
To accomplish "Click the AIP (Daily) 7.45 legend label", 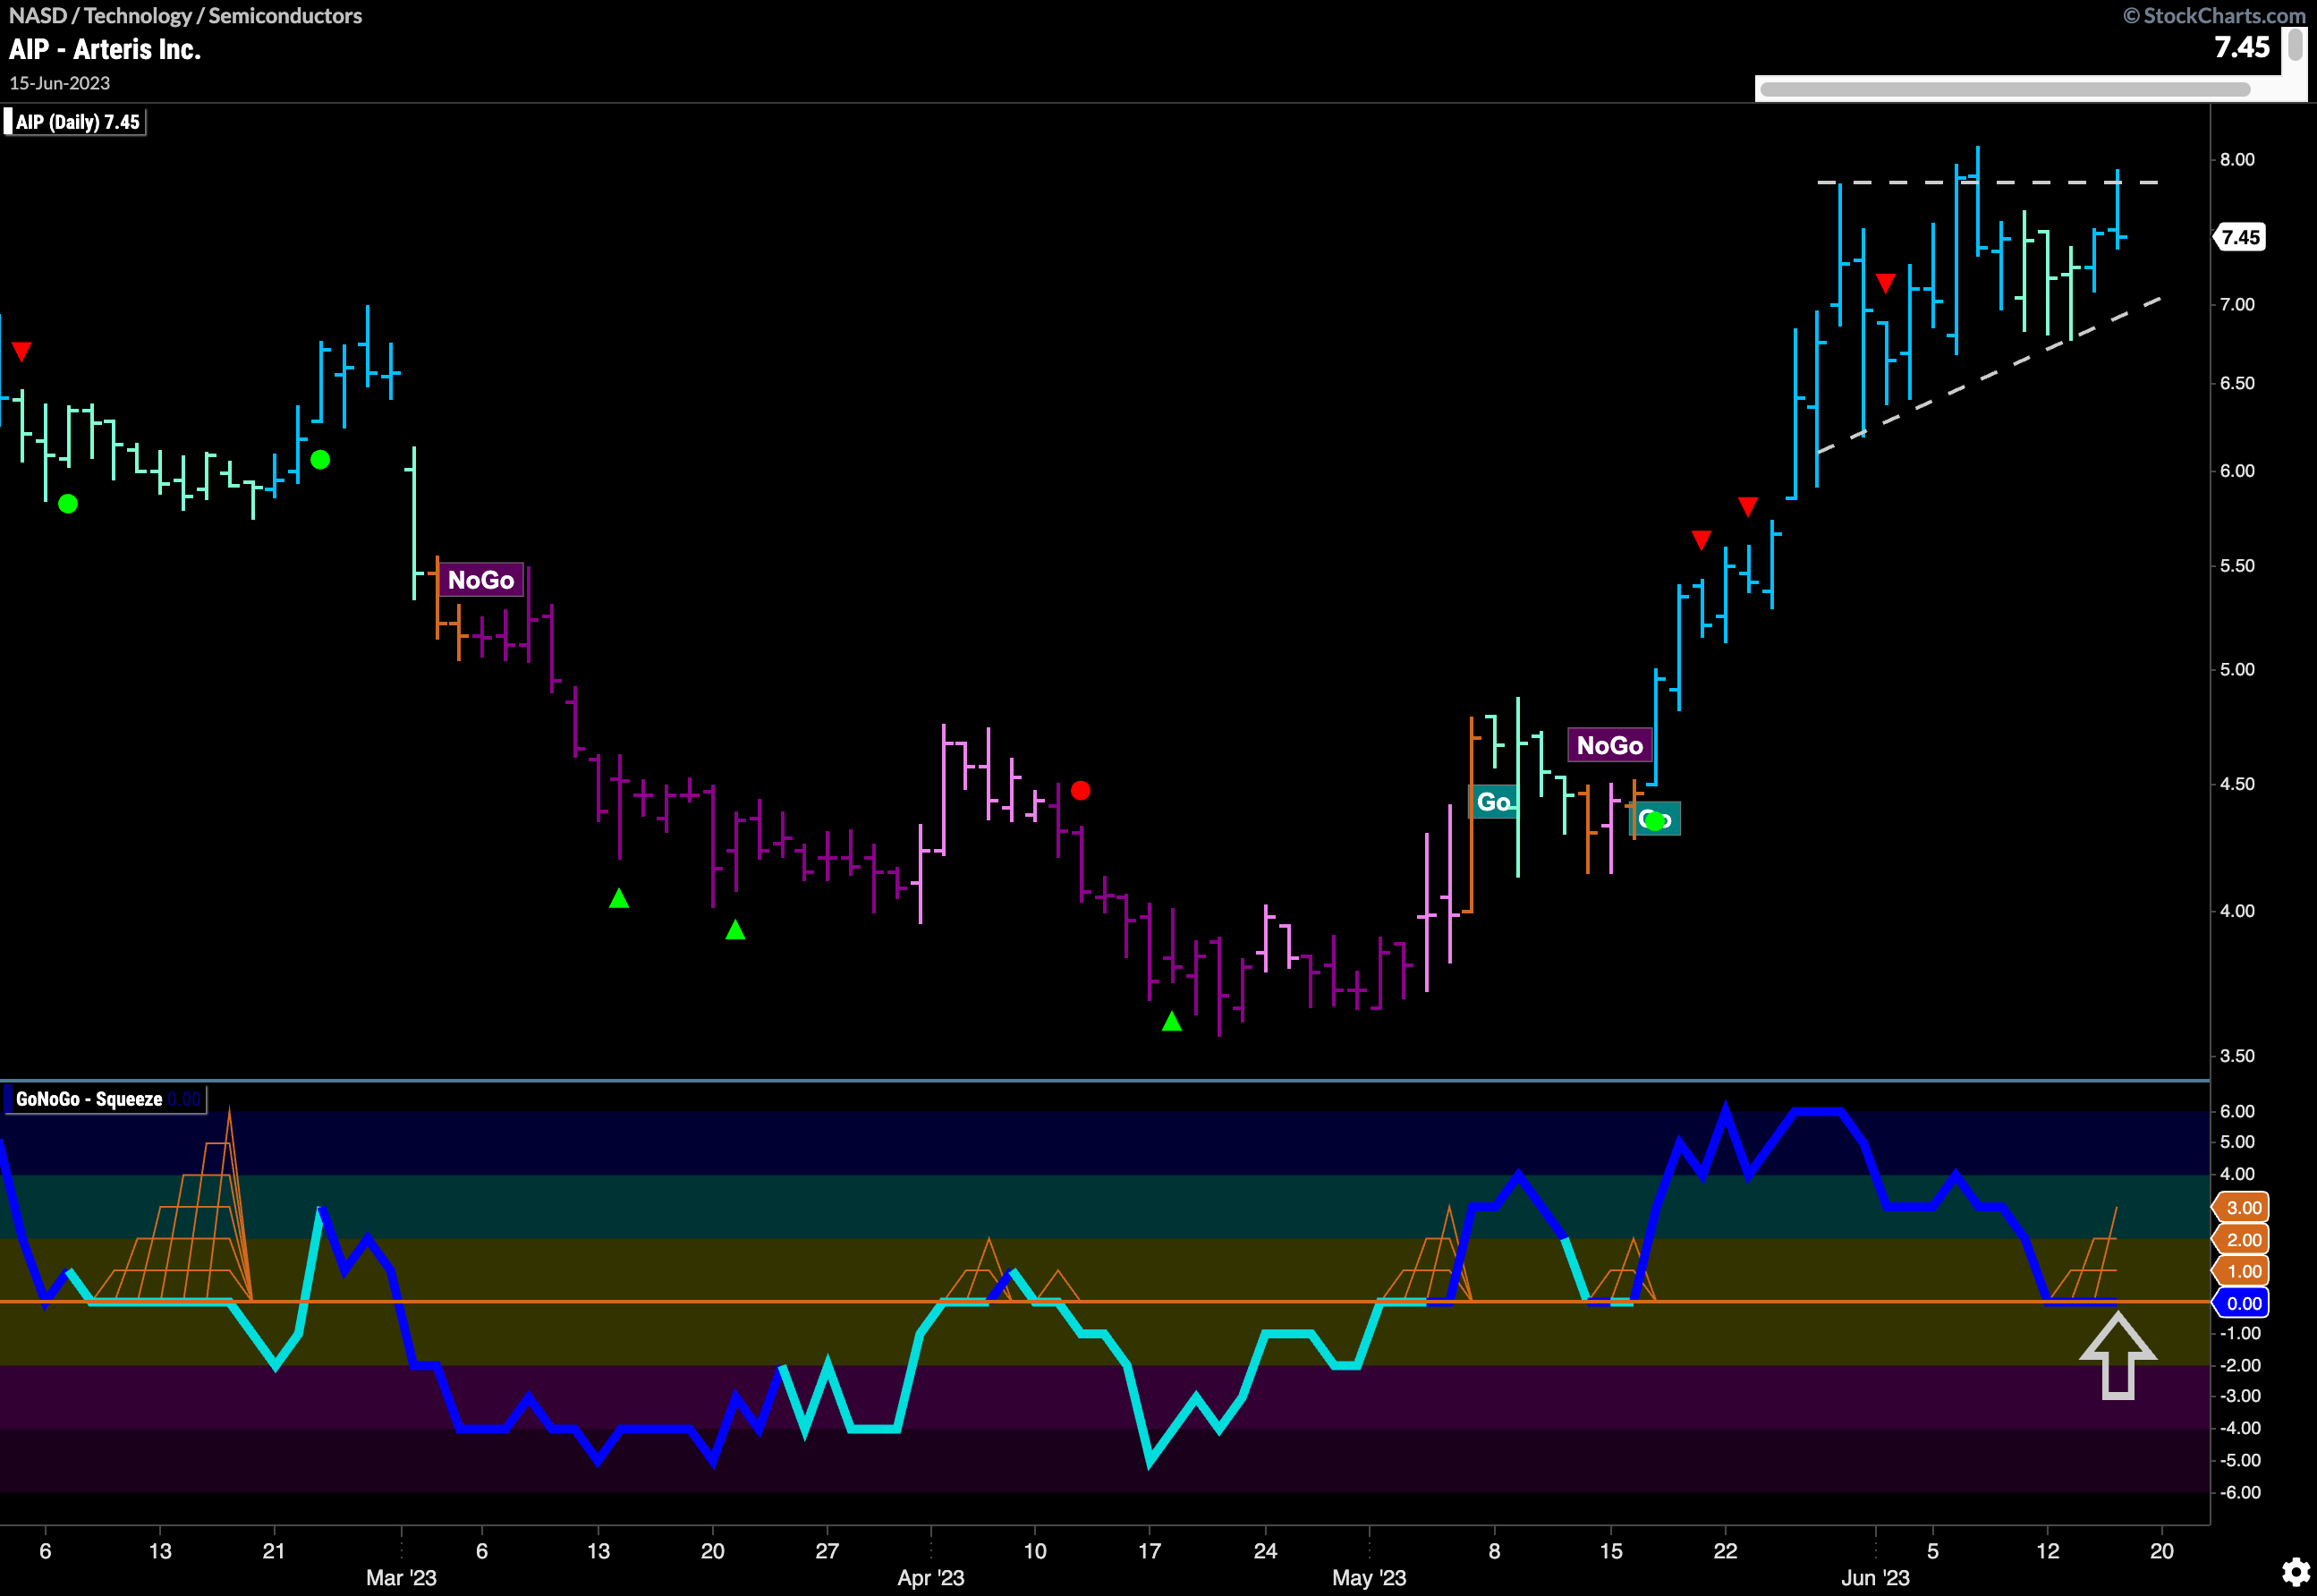I will [77, 122].
